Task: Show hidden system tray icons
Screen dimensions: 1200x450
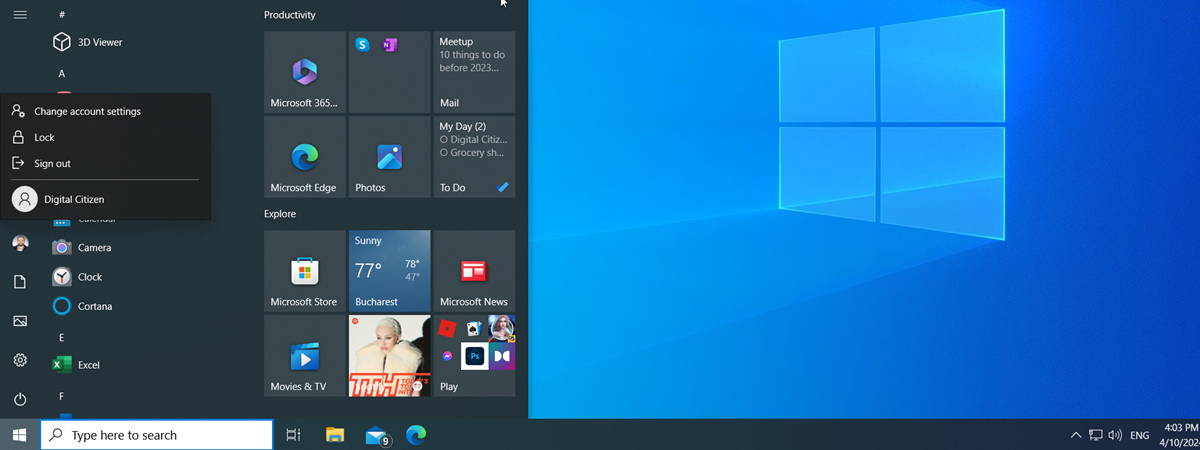Action: tap(1076, 435)
